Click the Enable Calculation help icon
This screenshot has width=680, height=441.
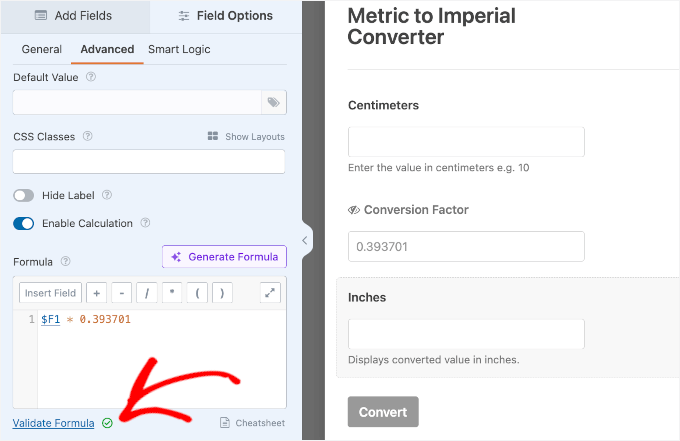pyautogui.click(x=145, y=223)
